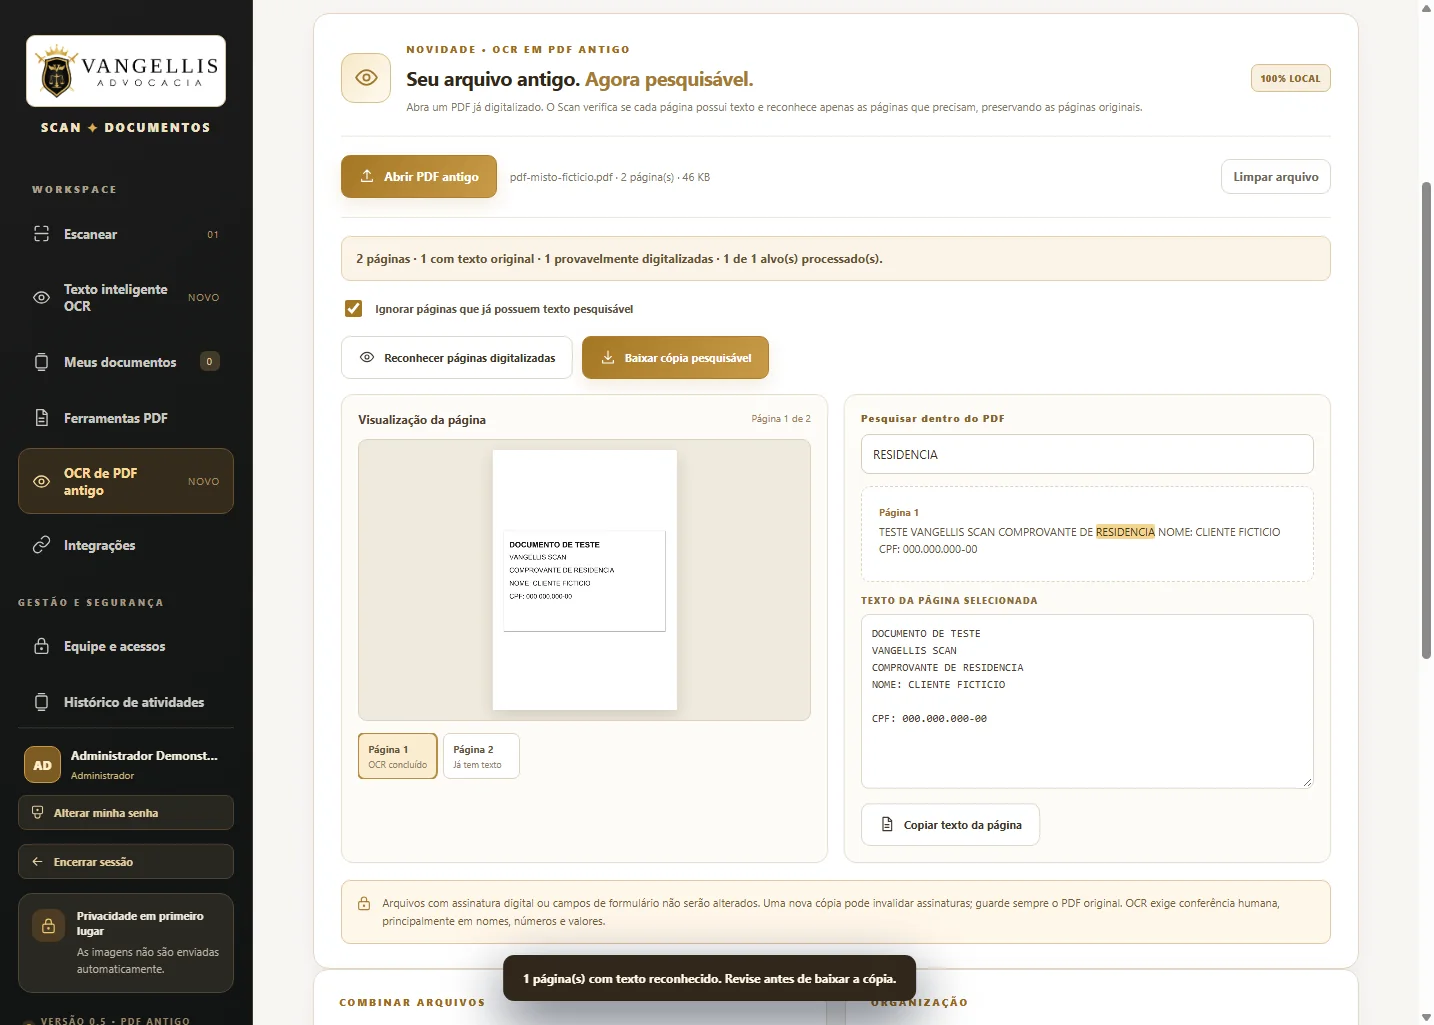Screen dimensions: 1434x1025
Task: Click the AD user avatar badge
Action: click(x=42, y=765)
